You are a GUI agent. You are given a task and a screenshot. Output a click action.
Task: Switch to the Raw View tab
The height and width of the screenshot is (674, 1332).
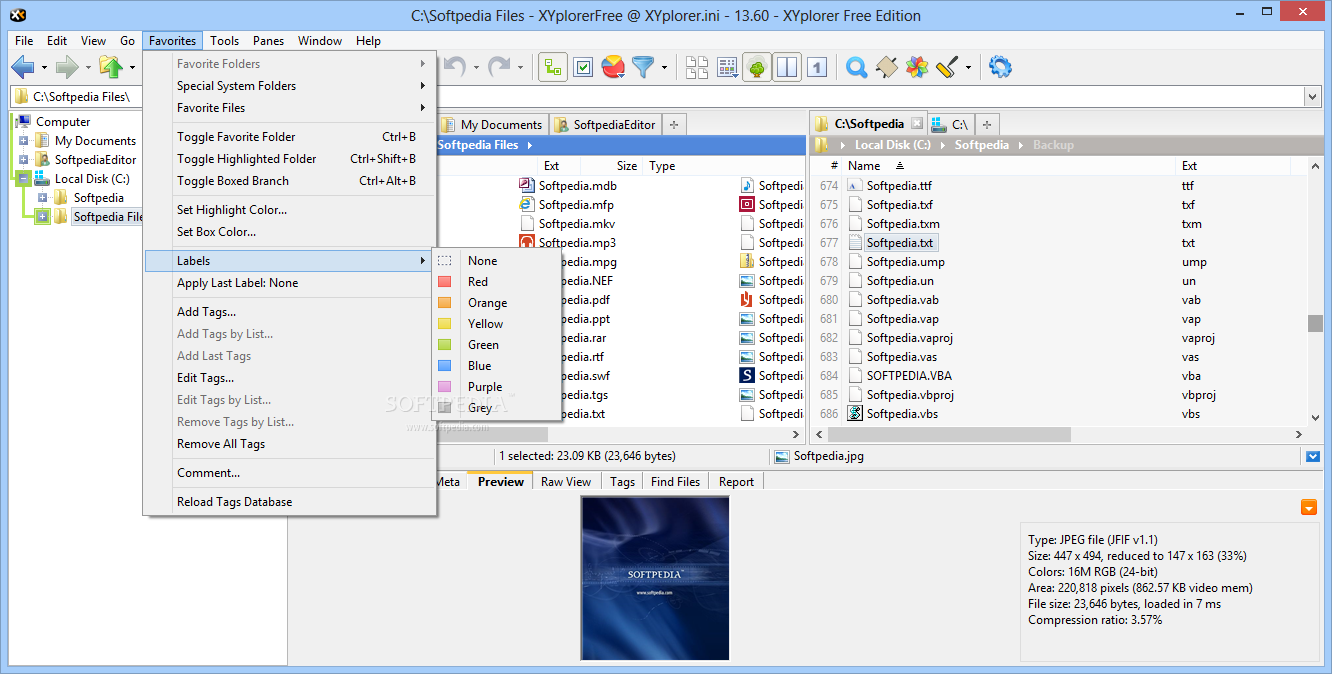[566, 482]
